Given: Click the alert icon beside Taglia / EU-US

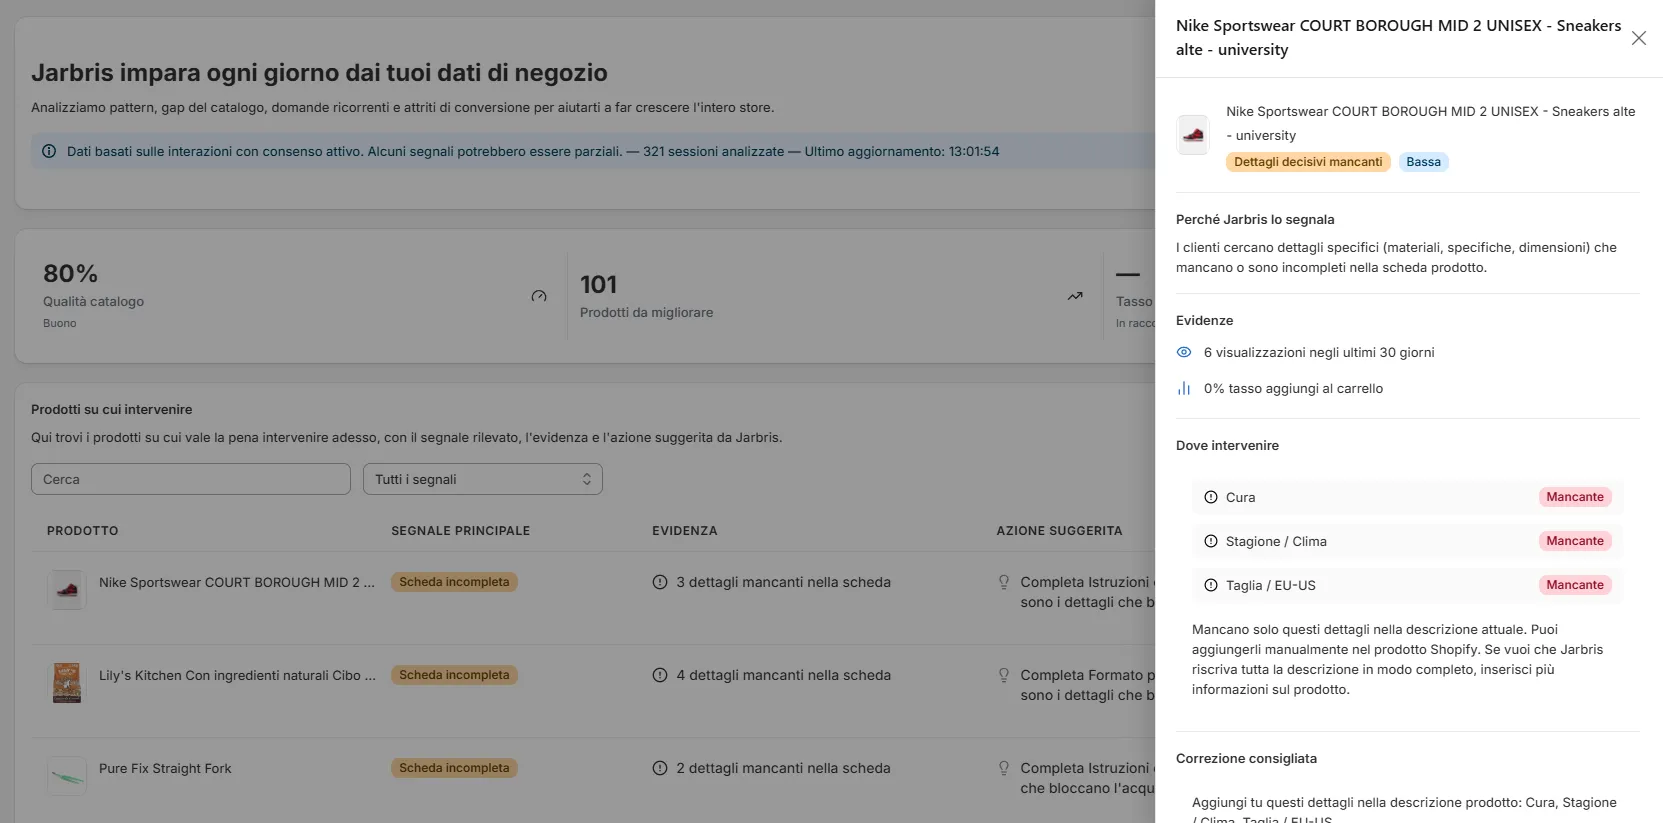Looking at the screenshot, I should (x=1211, y=585).
